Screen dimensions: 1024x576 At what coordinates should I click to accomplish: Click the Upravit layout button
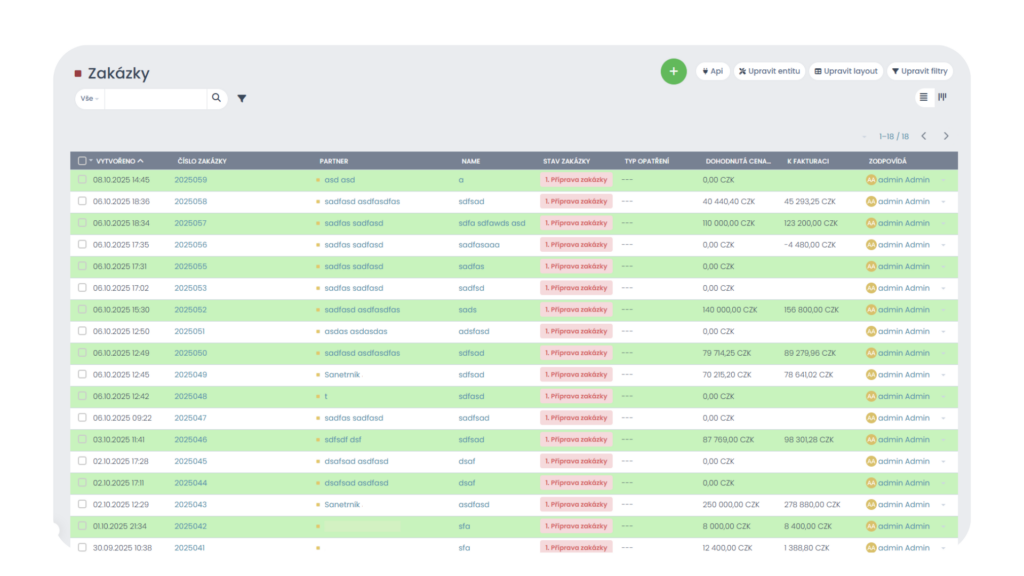(846, 71)
